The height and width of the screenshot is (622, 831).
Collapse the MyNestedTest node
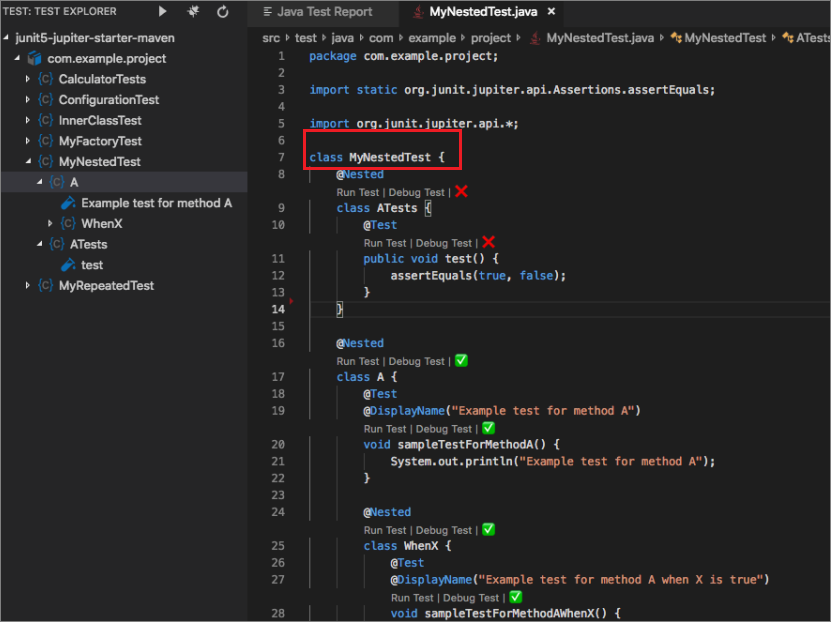(30, 161)
